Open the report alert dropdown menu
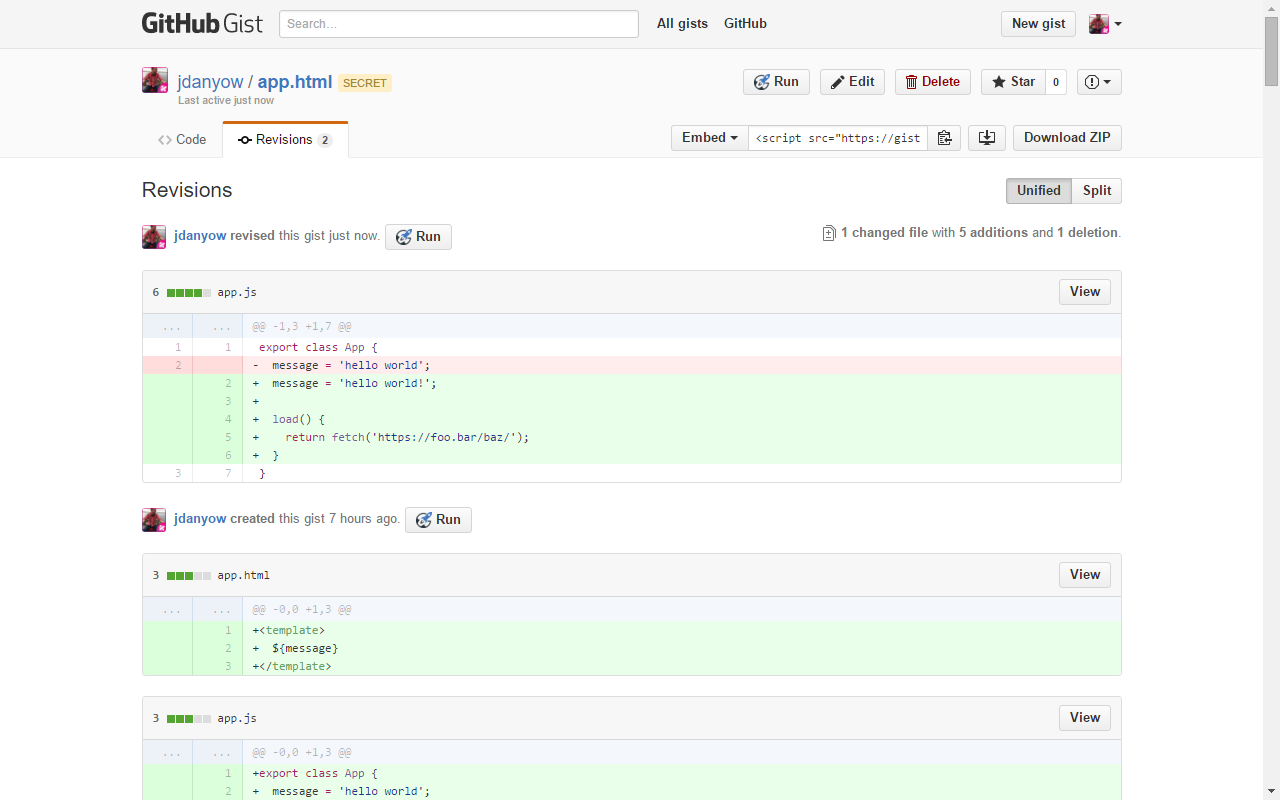Viewport: 1280px width, 800px height. 1098,82
